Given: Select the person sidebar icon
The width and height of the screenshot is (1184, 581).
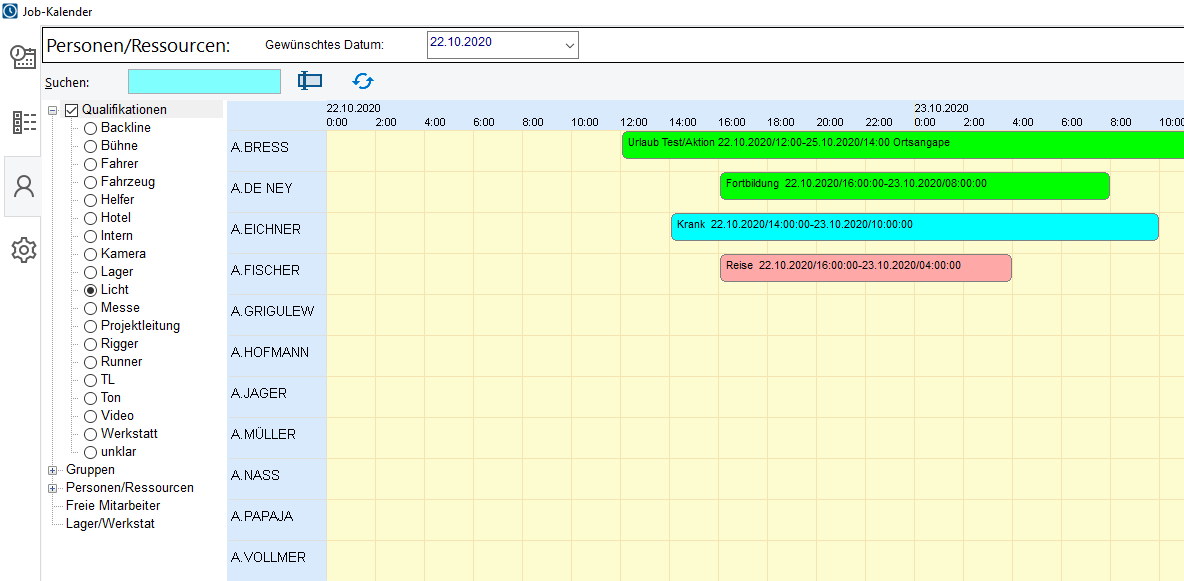Looking at the screenshot, I should (24, 186).
